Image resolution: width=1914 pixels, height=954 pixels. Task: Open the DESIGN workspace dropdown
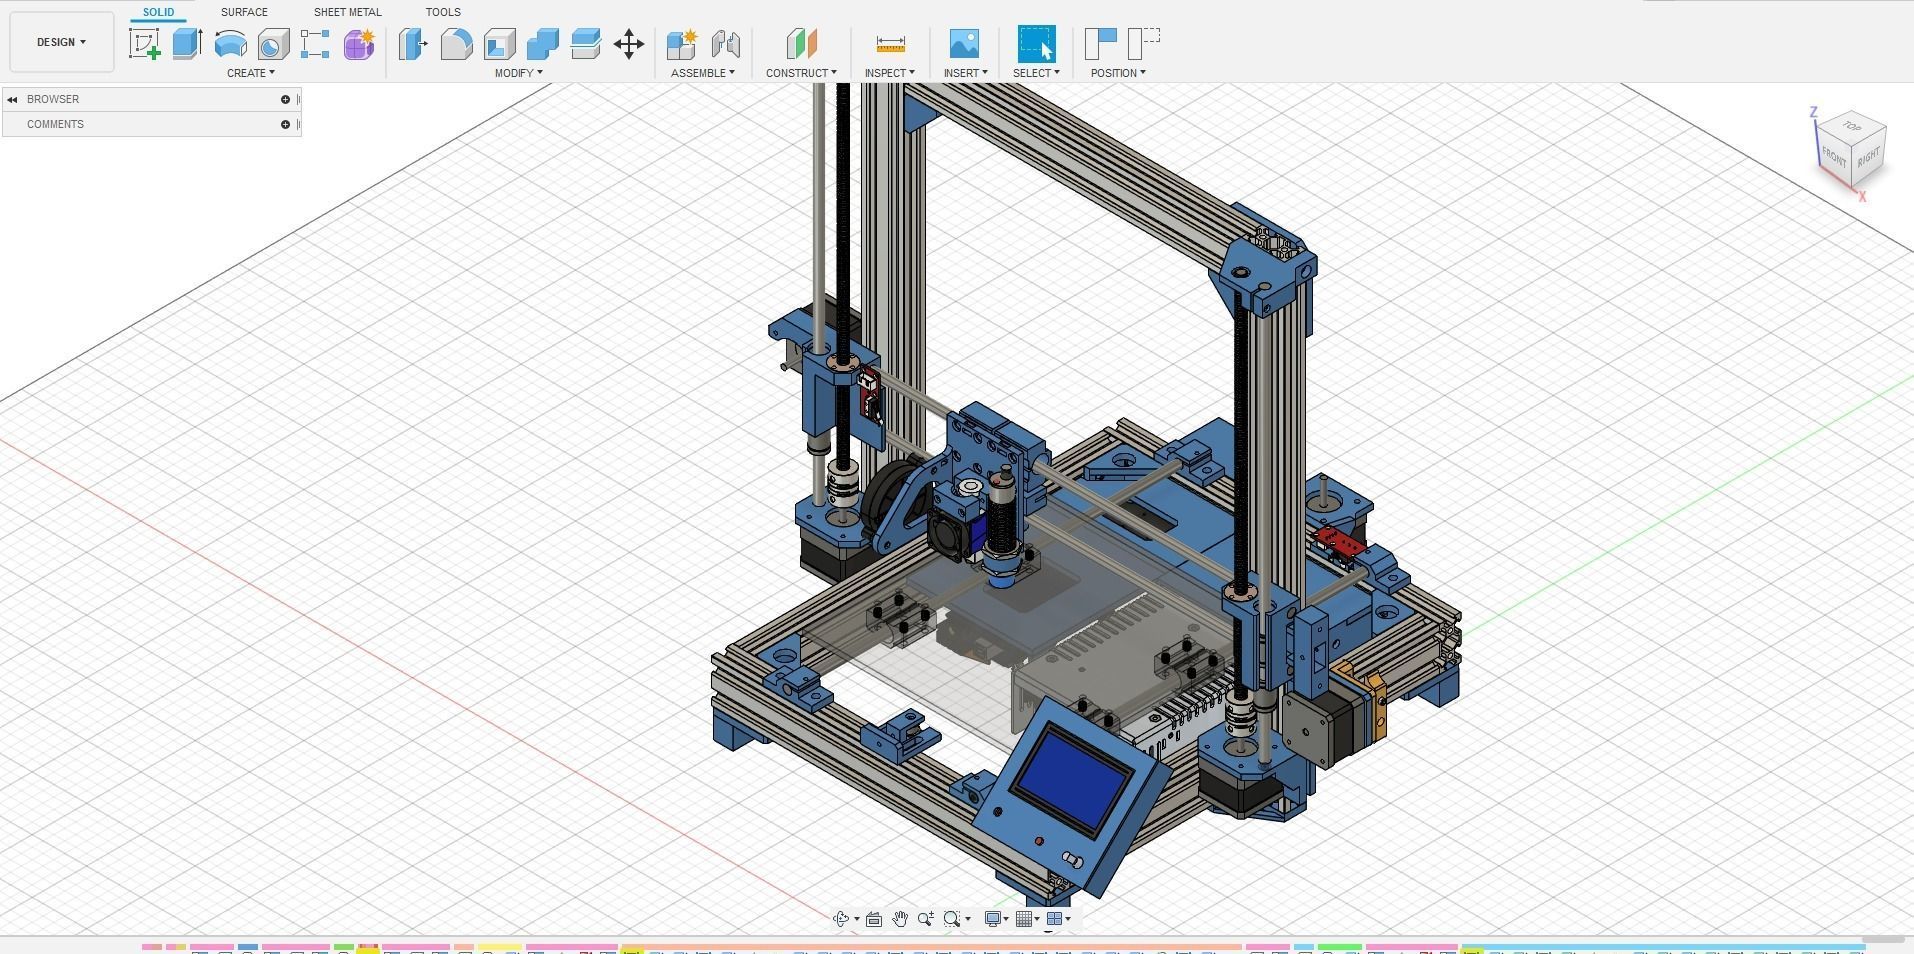(x=61, y=42)
